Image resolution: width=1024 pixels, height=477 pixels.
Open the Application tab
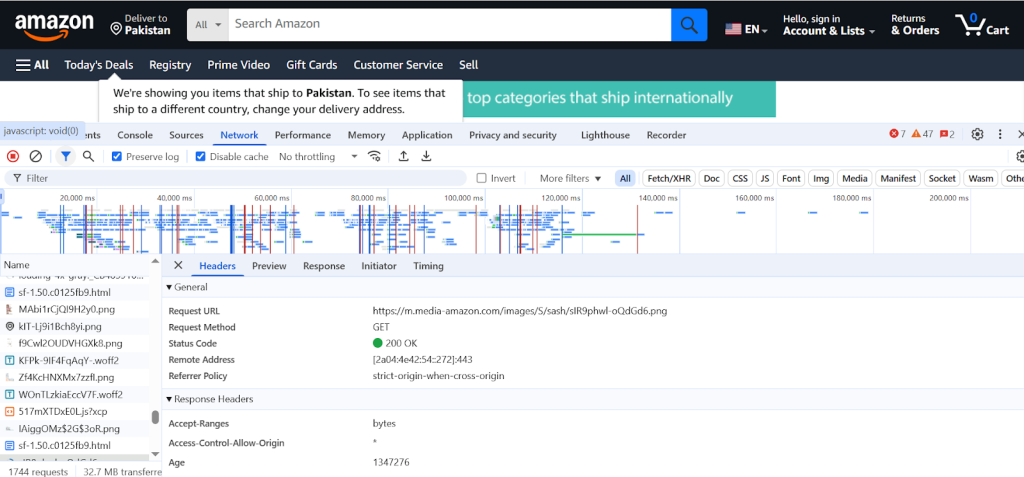pos(427,135)
